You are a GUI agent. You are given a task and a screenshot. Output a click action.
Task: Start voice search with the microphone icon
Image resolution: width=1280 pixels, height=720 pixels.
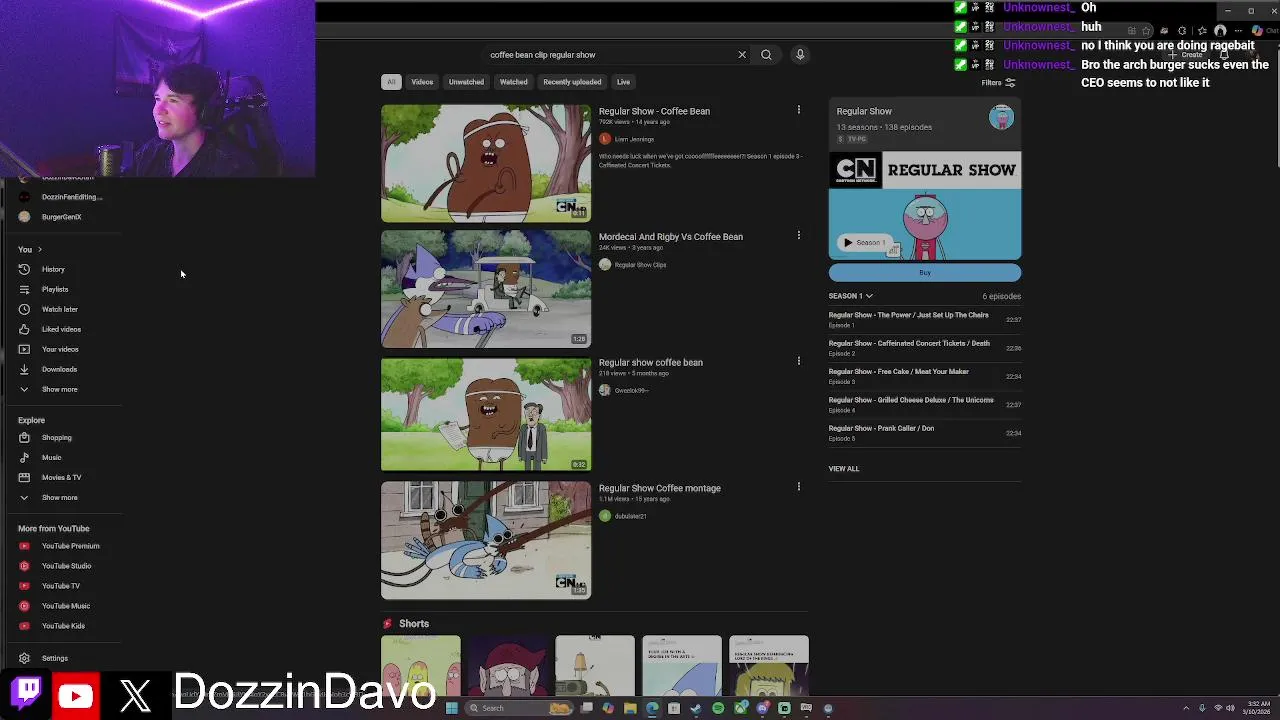click(x=800, y=55)
